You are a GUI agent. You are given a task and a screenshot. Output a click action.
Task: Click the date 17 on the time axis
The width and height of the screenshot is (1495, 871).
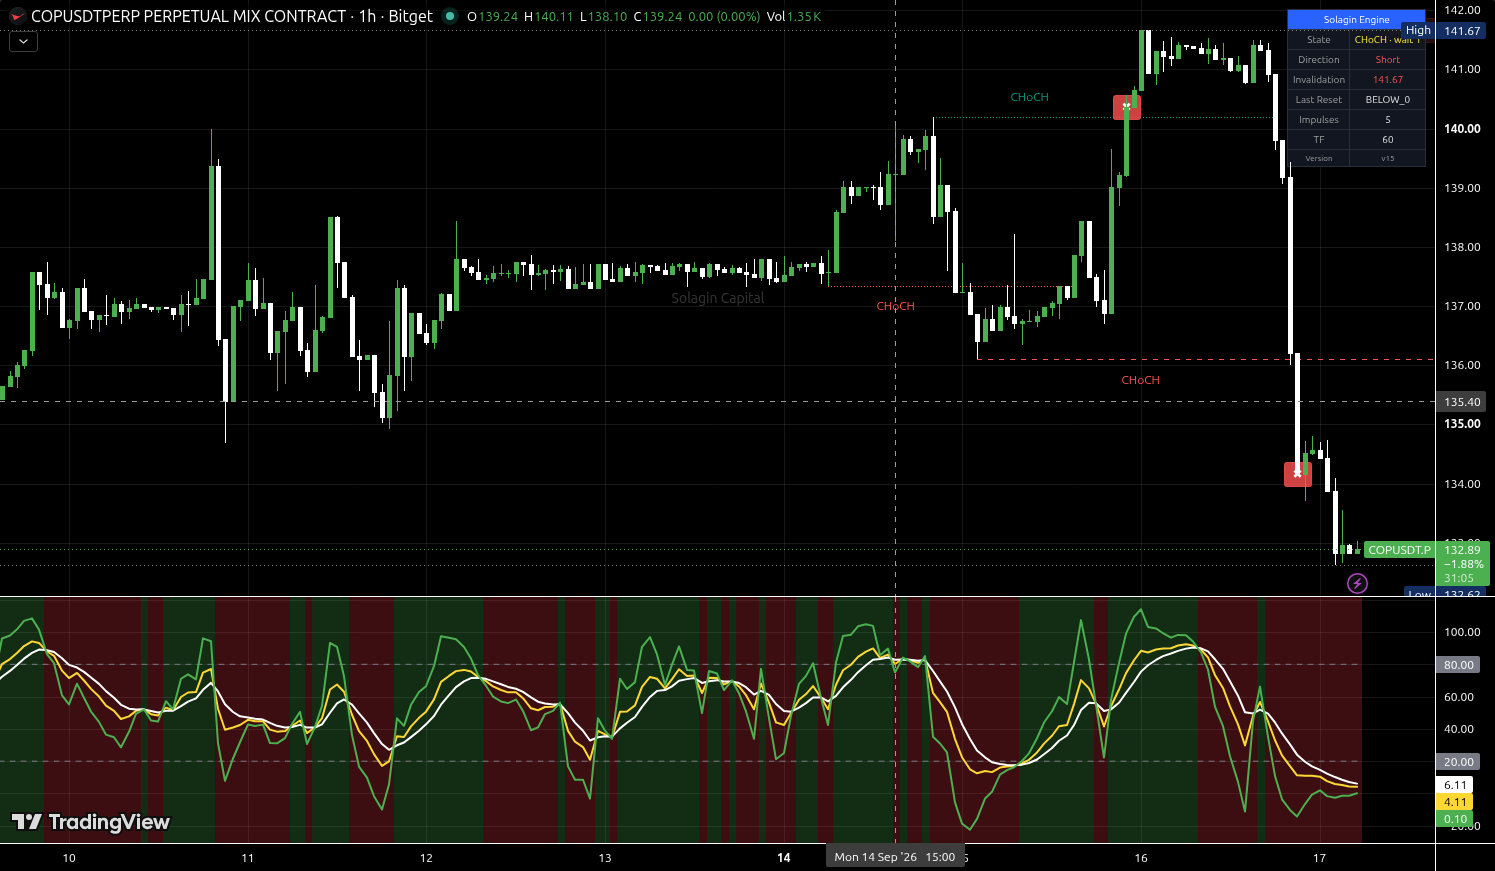click(1320, 858)
